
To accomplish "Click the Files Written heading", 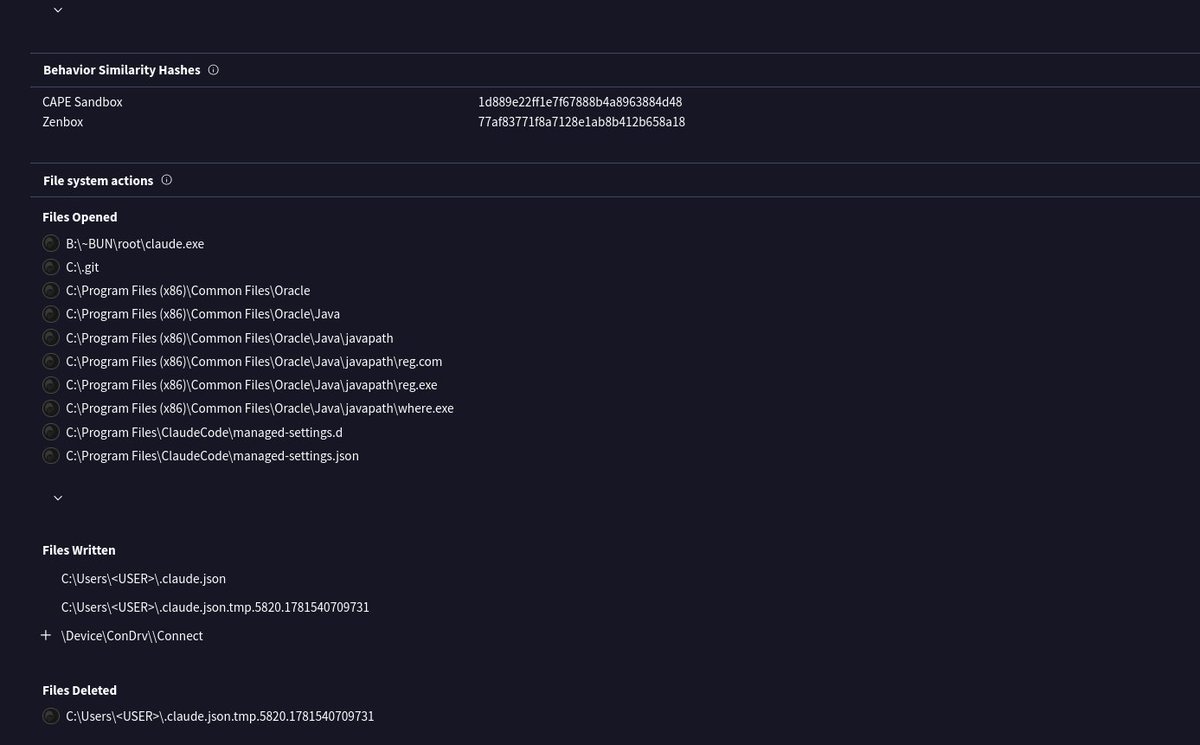I will tap(79, 550).
